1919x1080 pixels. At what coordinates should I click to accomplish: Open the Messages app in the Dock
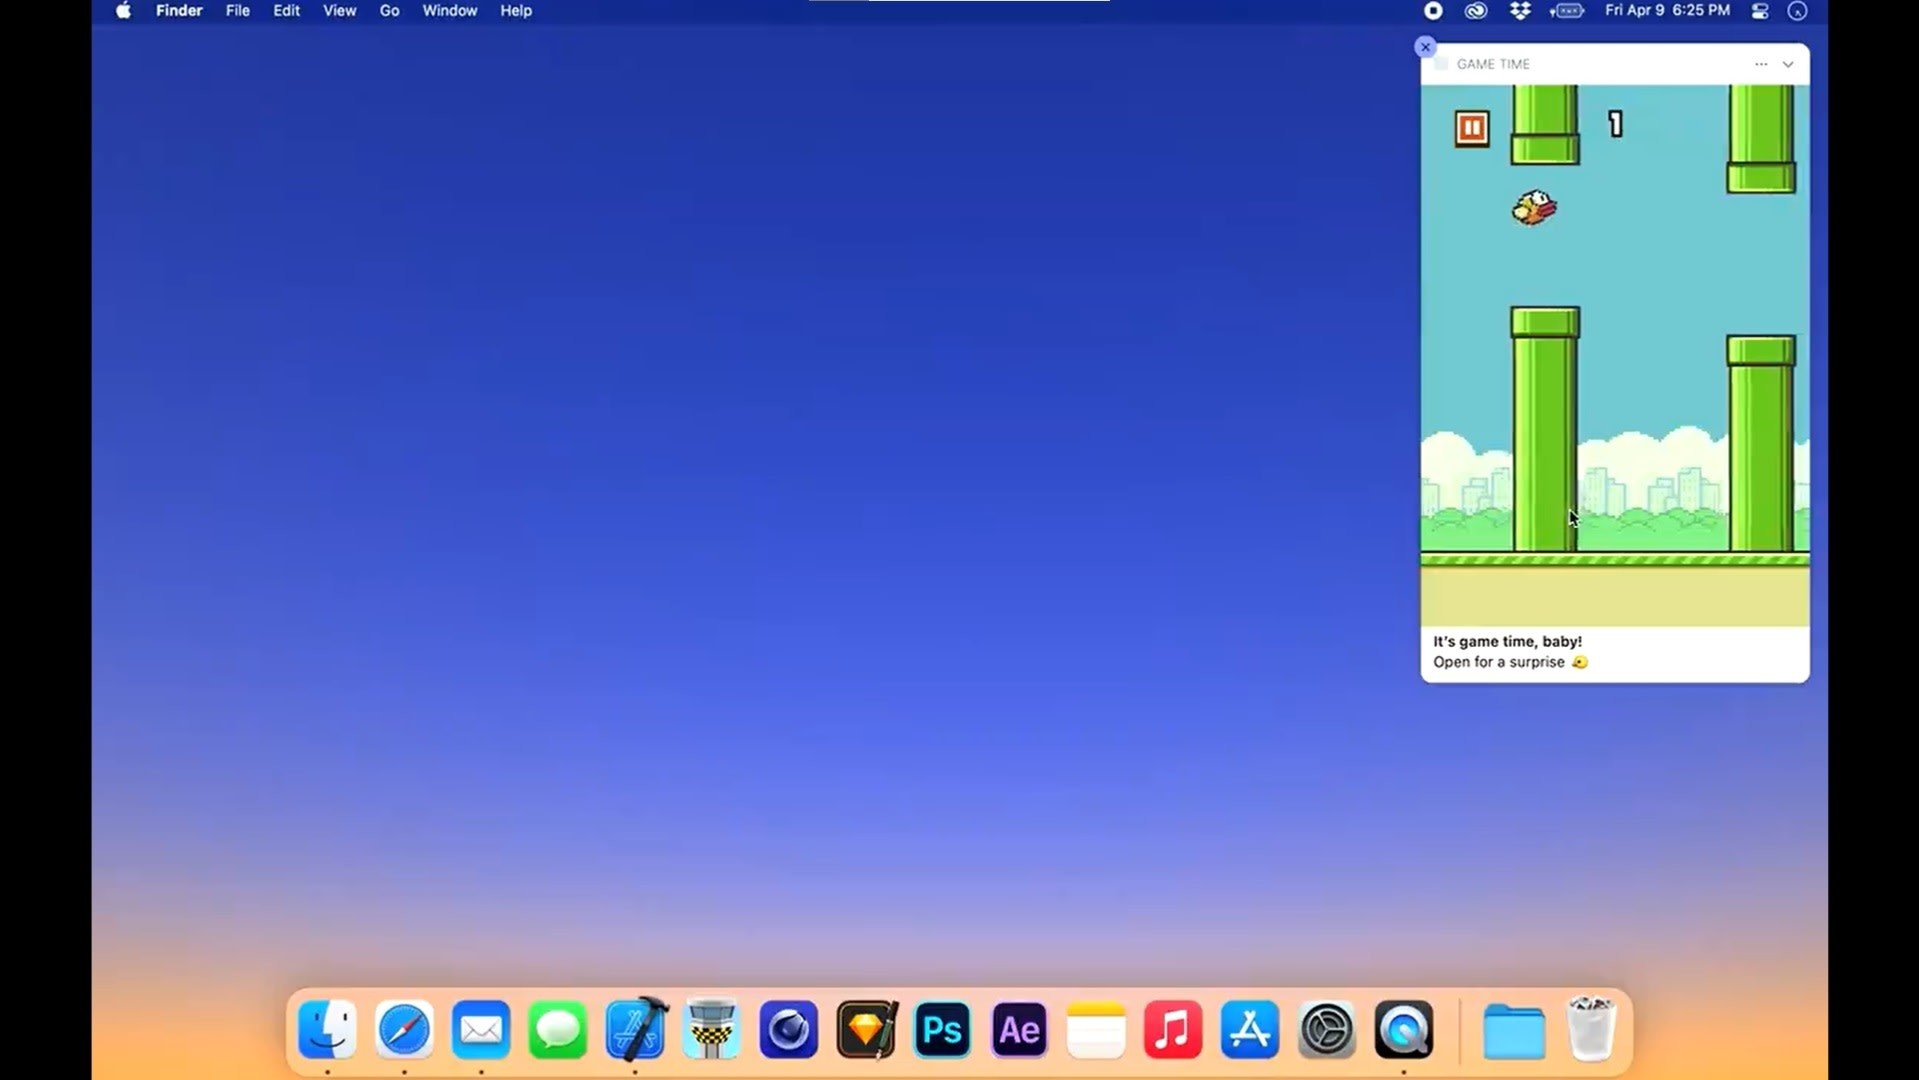point(558,1029)
